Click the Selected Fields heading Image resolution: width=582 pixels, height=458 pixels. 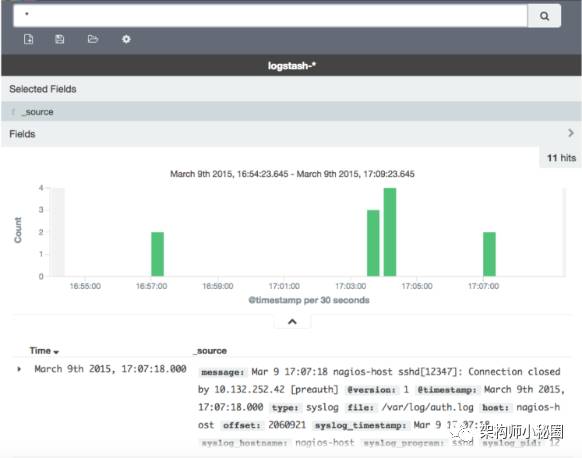pos(43,89)
